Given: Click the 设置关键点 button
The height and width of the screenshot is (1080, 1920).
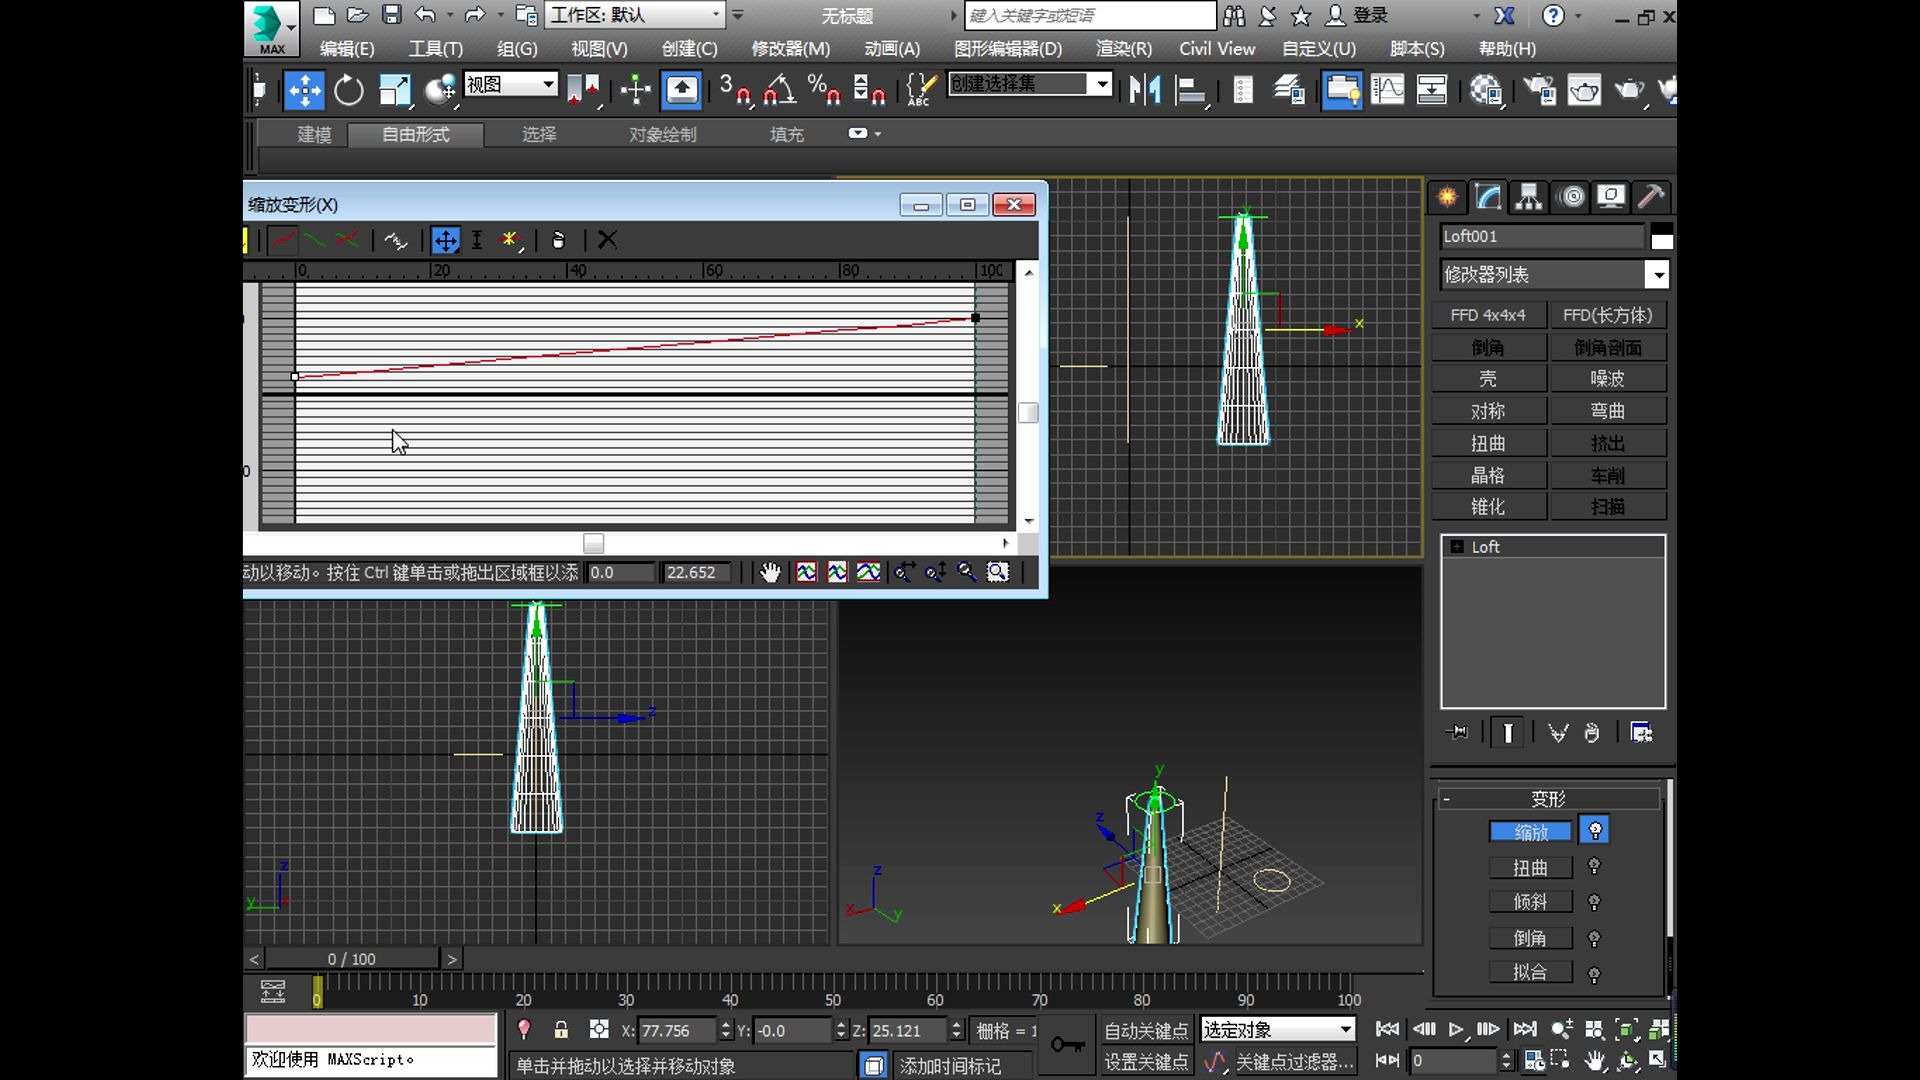Looking at the screenshot, I should point(1146,1062).
